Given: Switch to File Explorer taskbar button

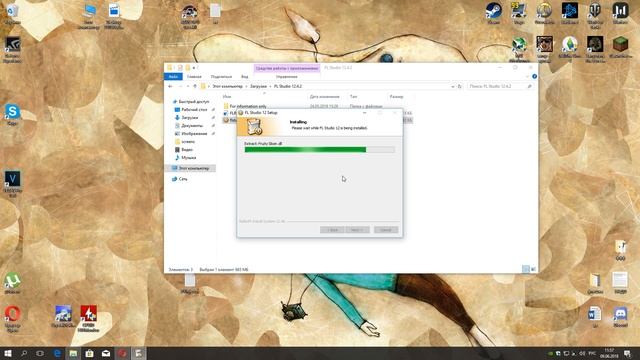Looking at the screenshot, I should [73, 353].
